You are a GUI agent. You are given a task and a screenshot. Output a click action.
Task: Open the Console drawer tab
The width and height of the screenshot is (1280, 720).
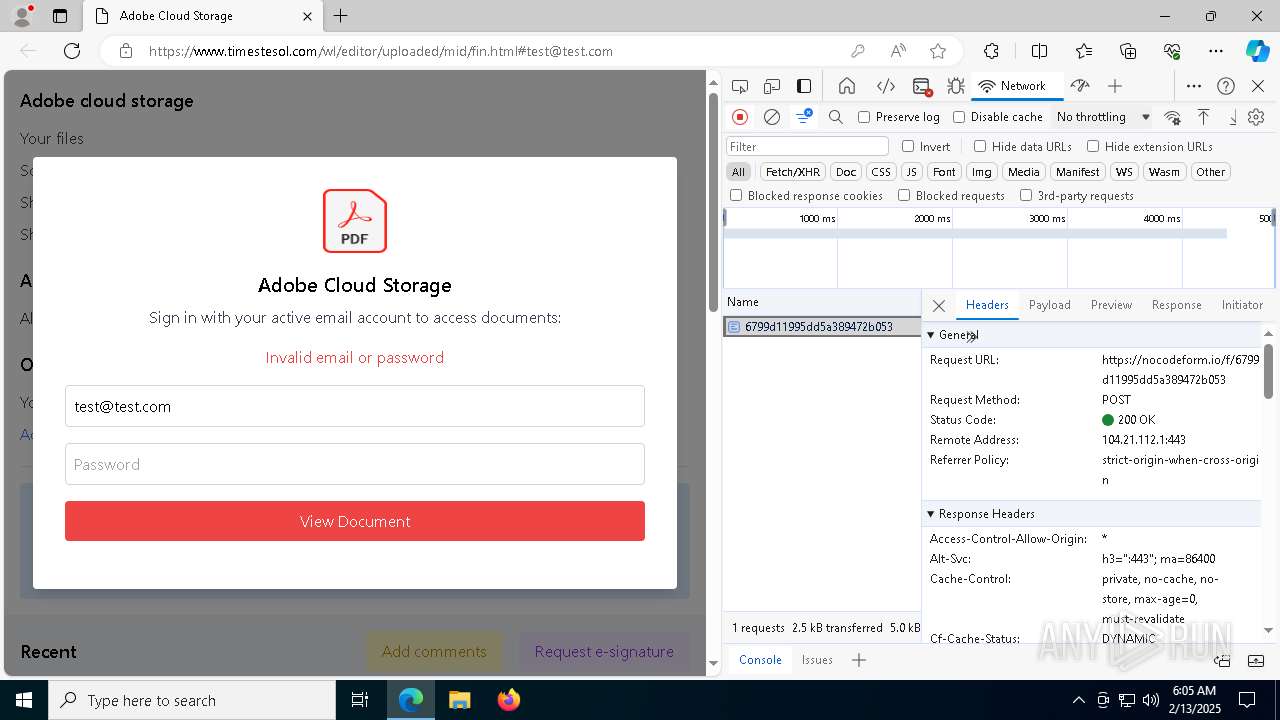(760, 660)
